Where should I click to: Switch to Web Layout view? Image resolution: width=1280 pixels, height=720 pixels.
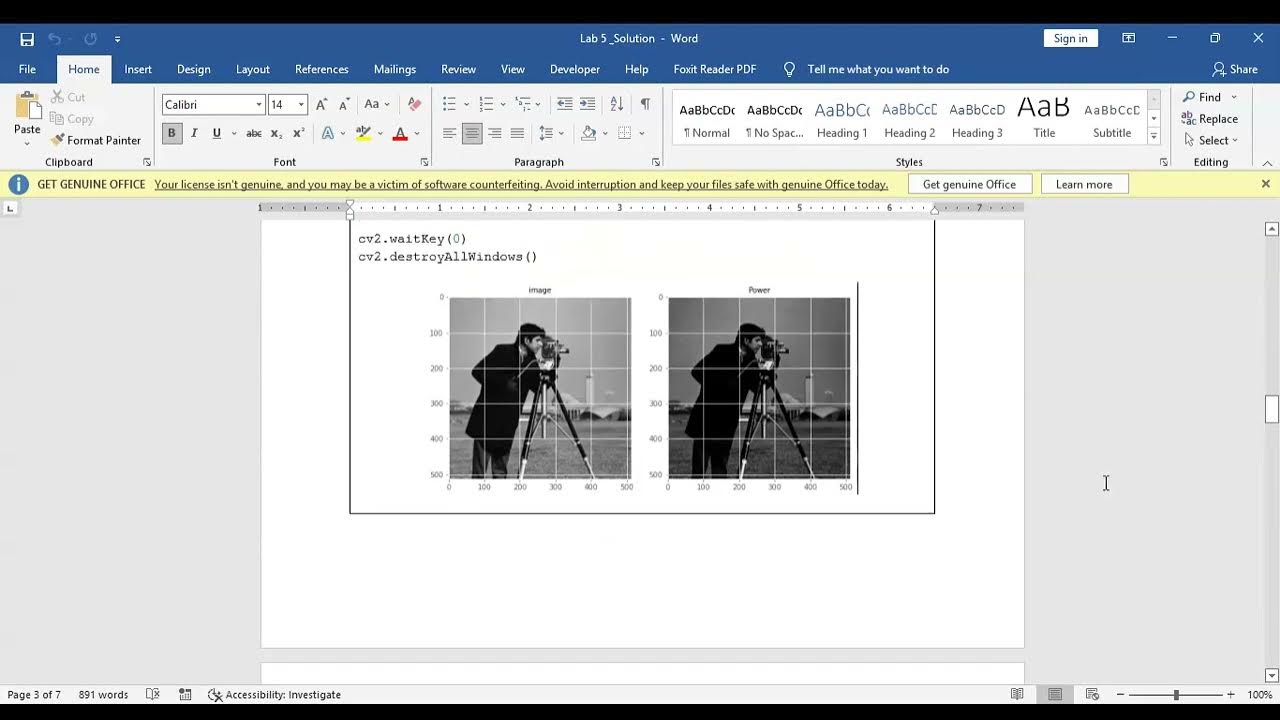[x=1092, y=694]
